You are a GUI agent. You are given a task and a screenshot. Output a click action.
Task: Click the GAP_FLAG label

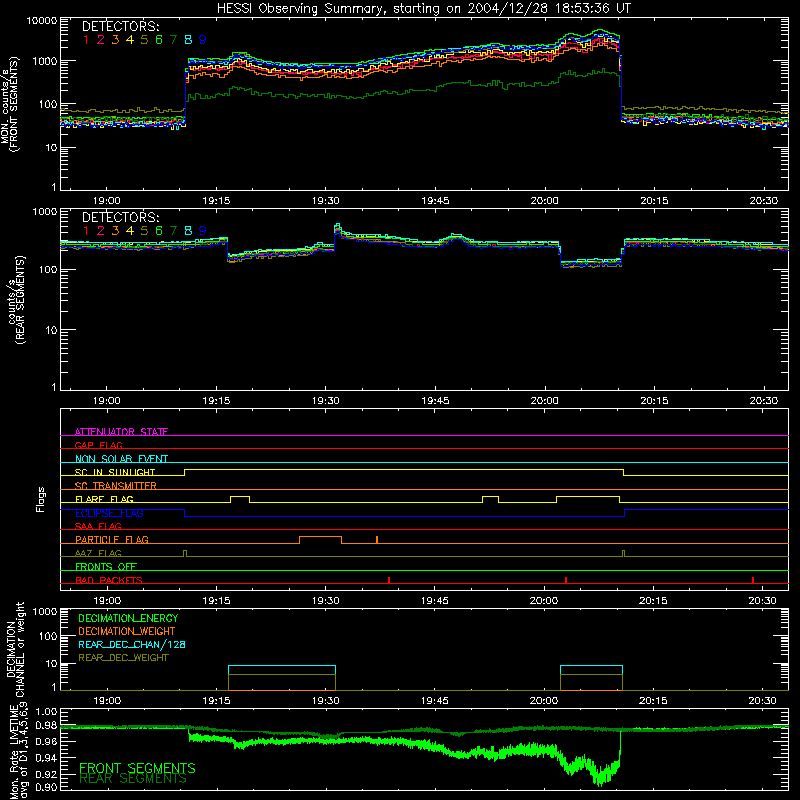point(98,445)
